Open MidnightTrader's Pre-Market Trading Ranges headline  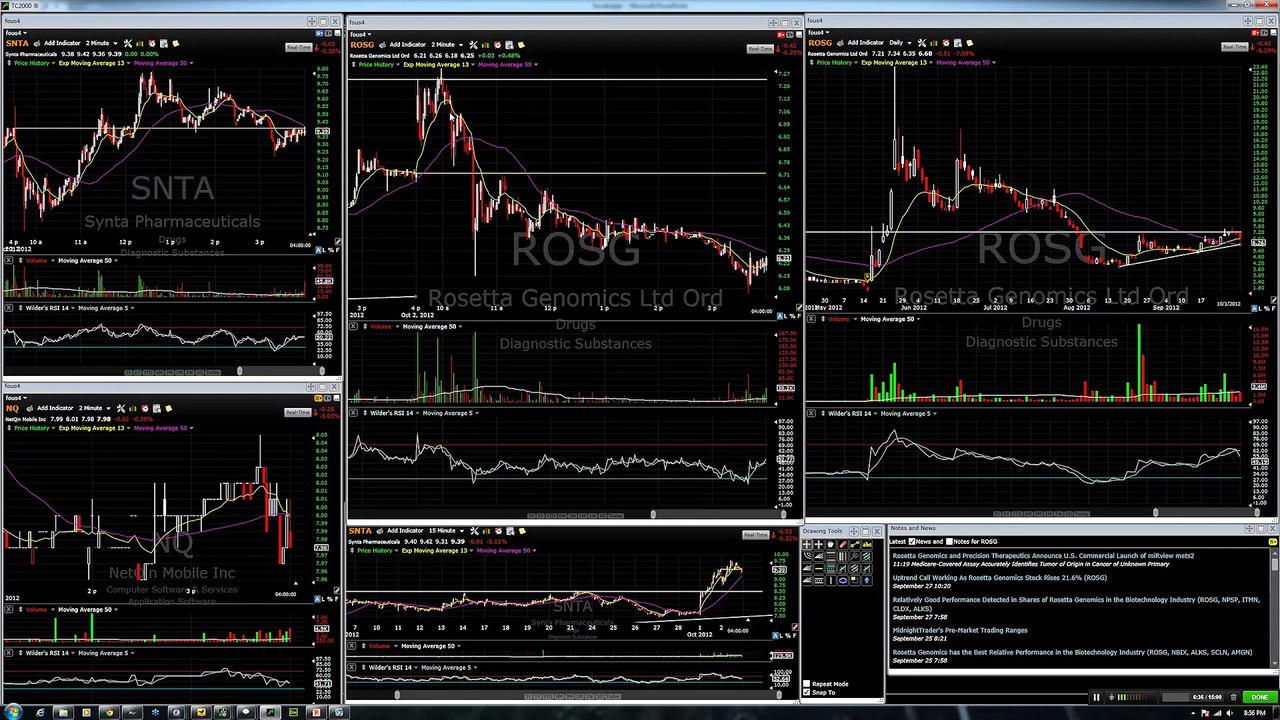[960, 630]
